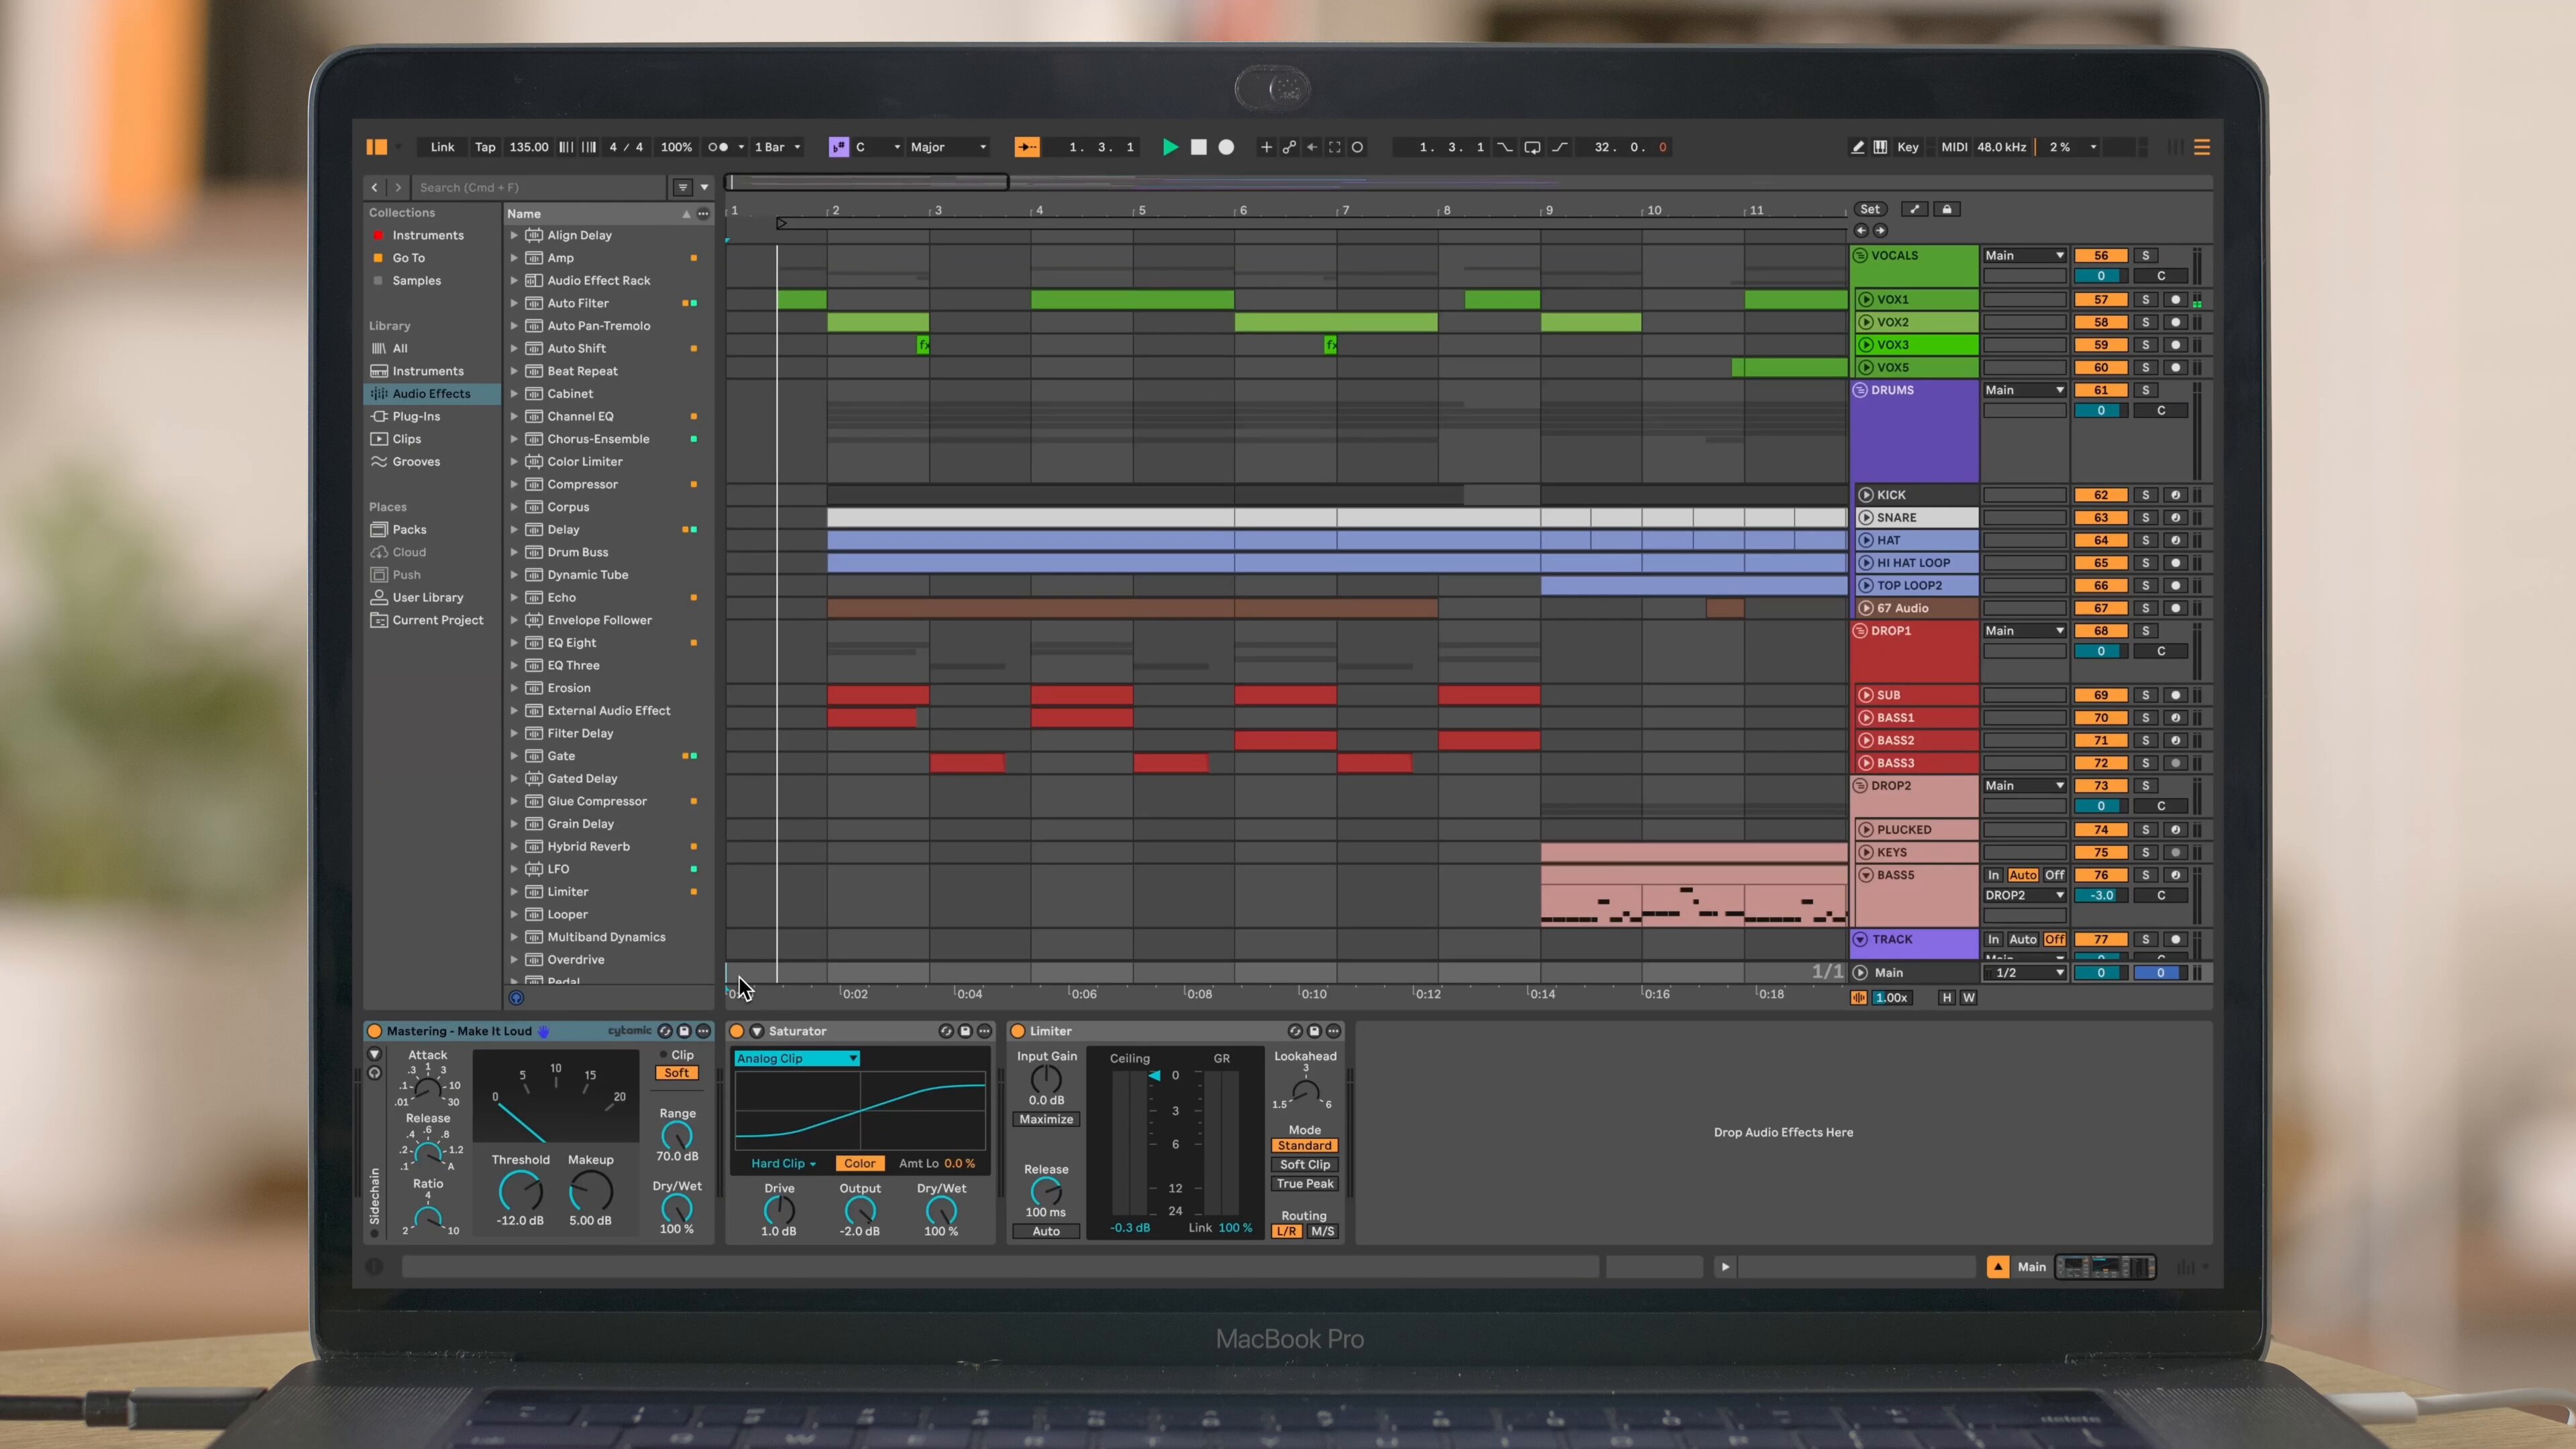Toggle Soft clip on mastering compressor

tap(677, 1073)
